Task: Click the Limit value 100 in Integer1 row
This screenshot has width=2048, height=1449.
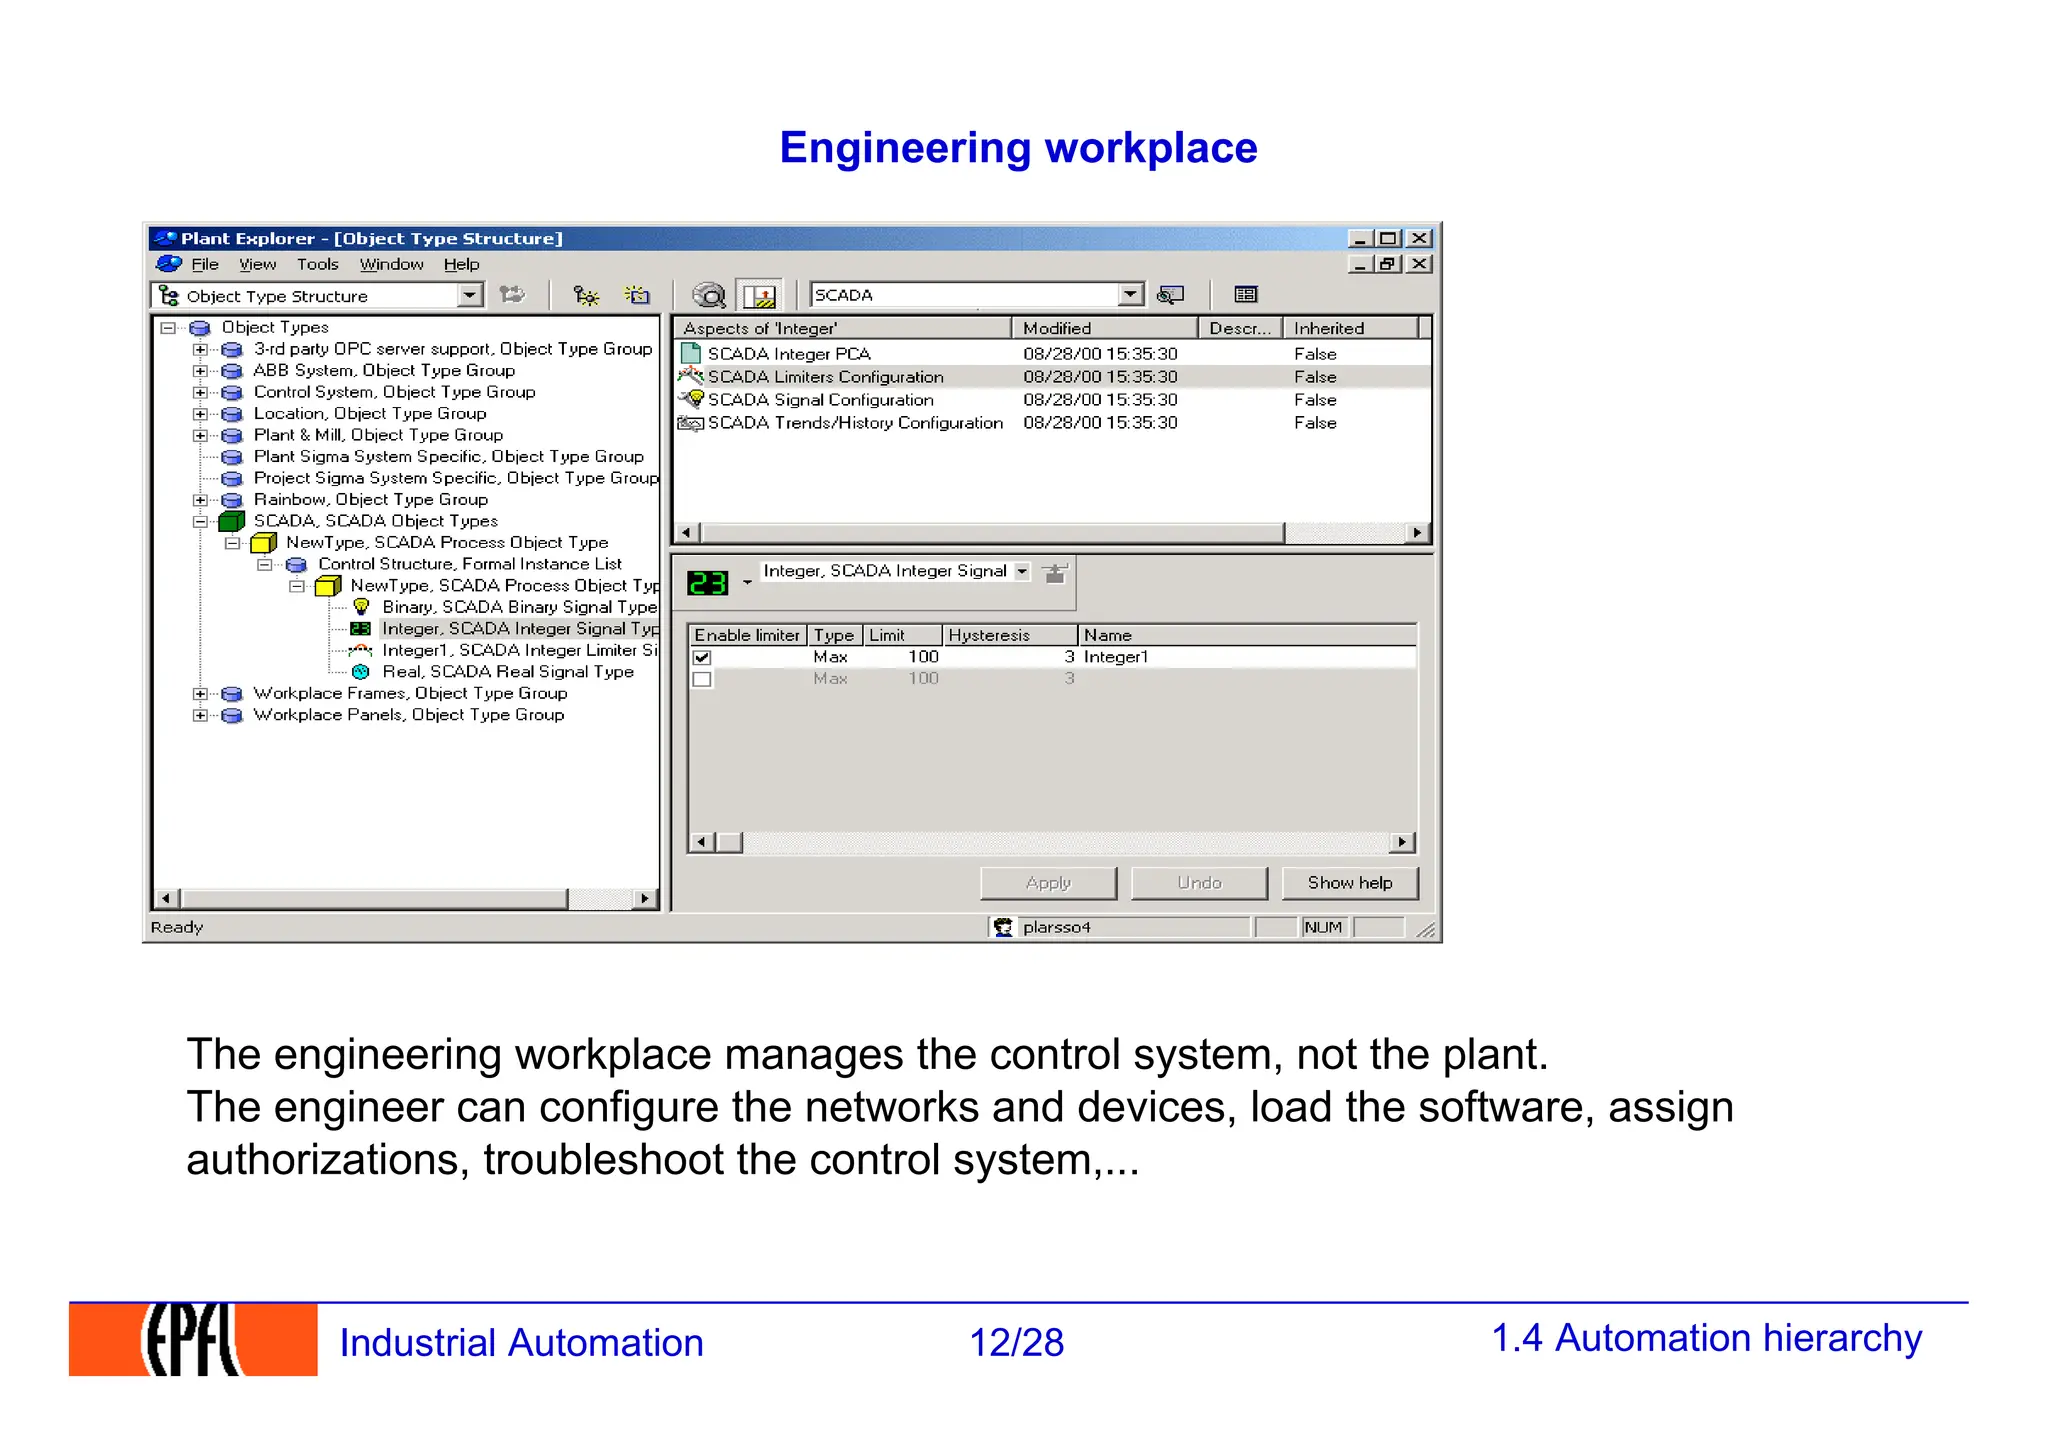Action: click(x=923, y=657)
